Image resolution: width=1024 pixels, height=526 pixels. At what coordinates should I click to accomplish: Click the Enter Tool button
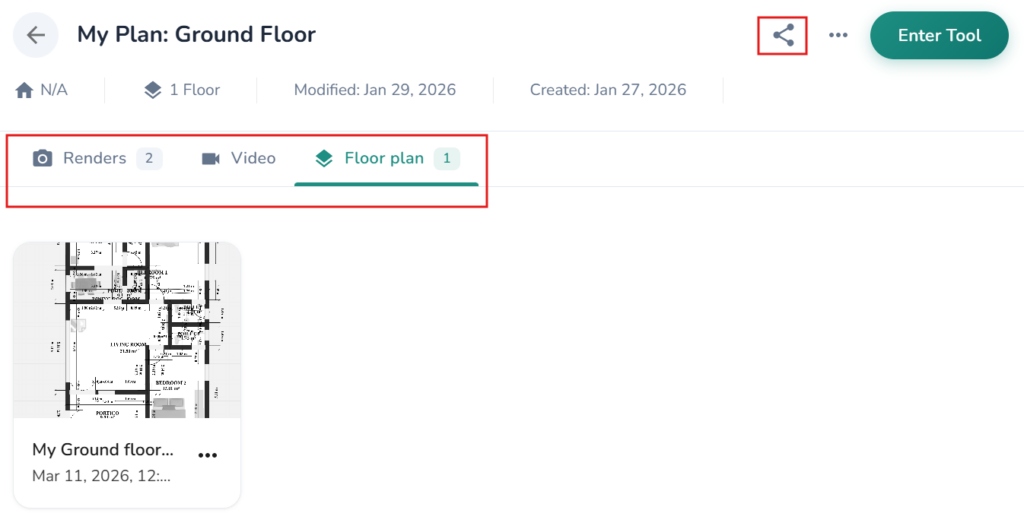[x=938, y=36]
